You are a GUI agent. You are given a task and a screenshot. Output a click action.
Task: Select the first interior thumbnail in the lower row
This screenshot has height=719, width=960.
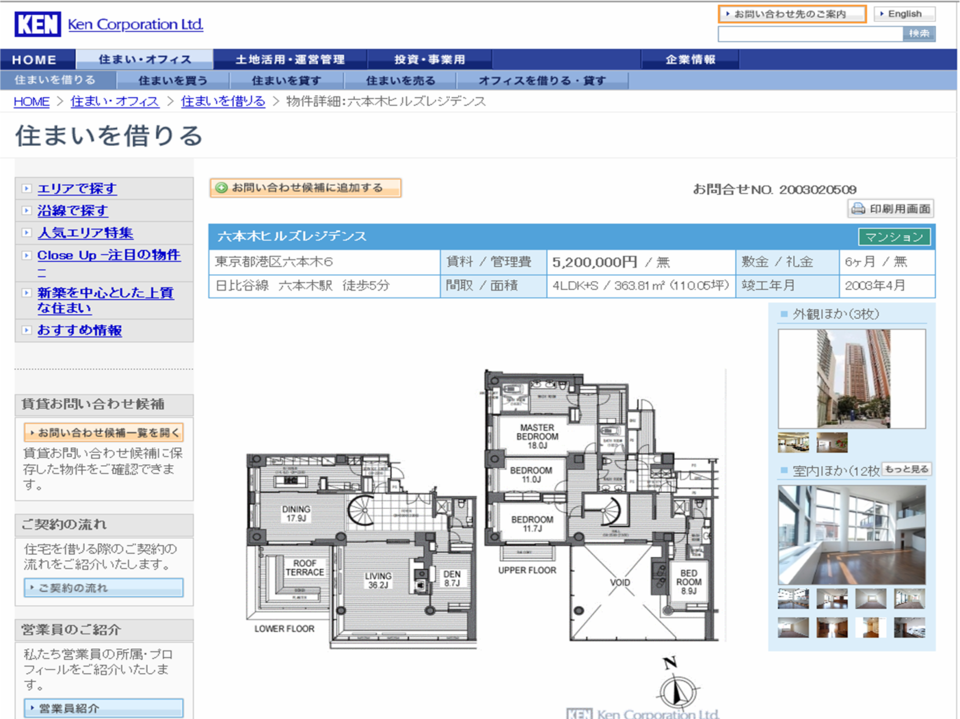[x=793, y=627]
